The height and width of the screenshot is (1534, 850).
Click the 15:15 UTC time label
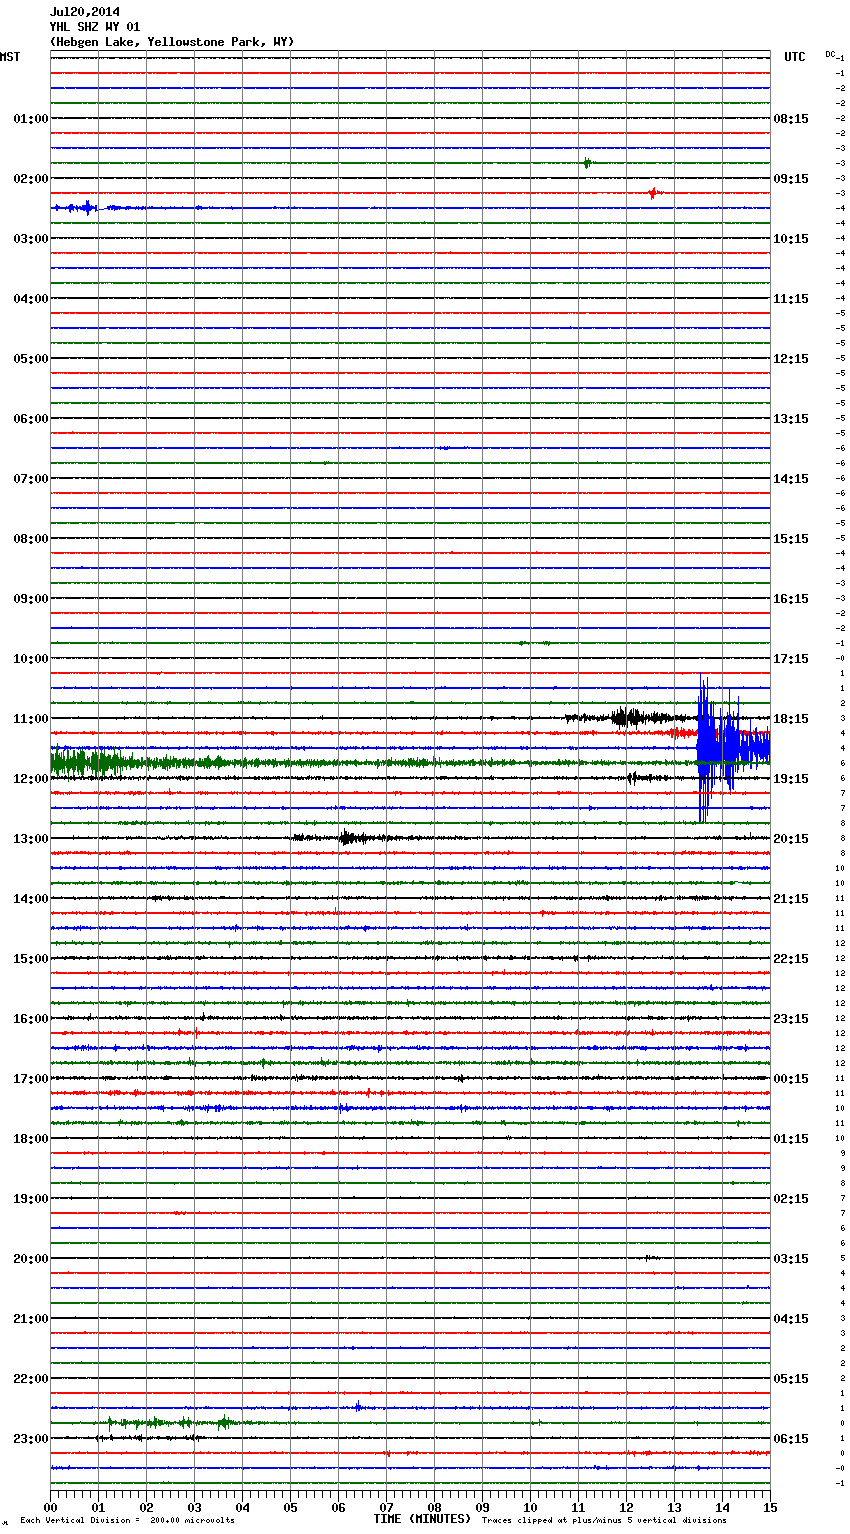click(x=791, y=539)
